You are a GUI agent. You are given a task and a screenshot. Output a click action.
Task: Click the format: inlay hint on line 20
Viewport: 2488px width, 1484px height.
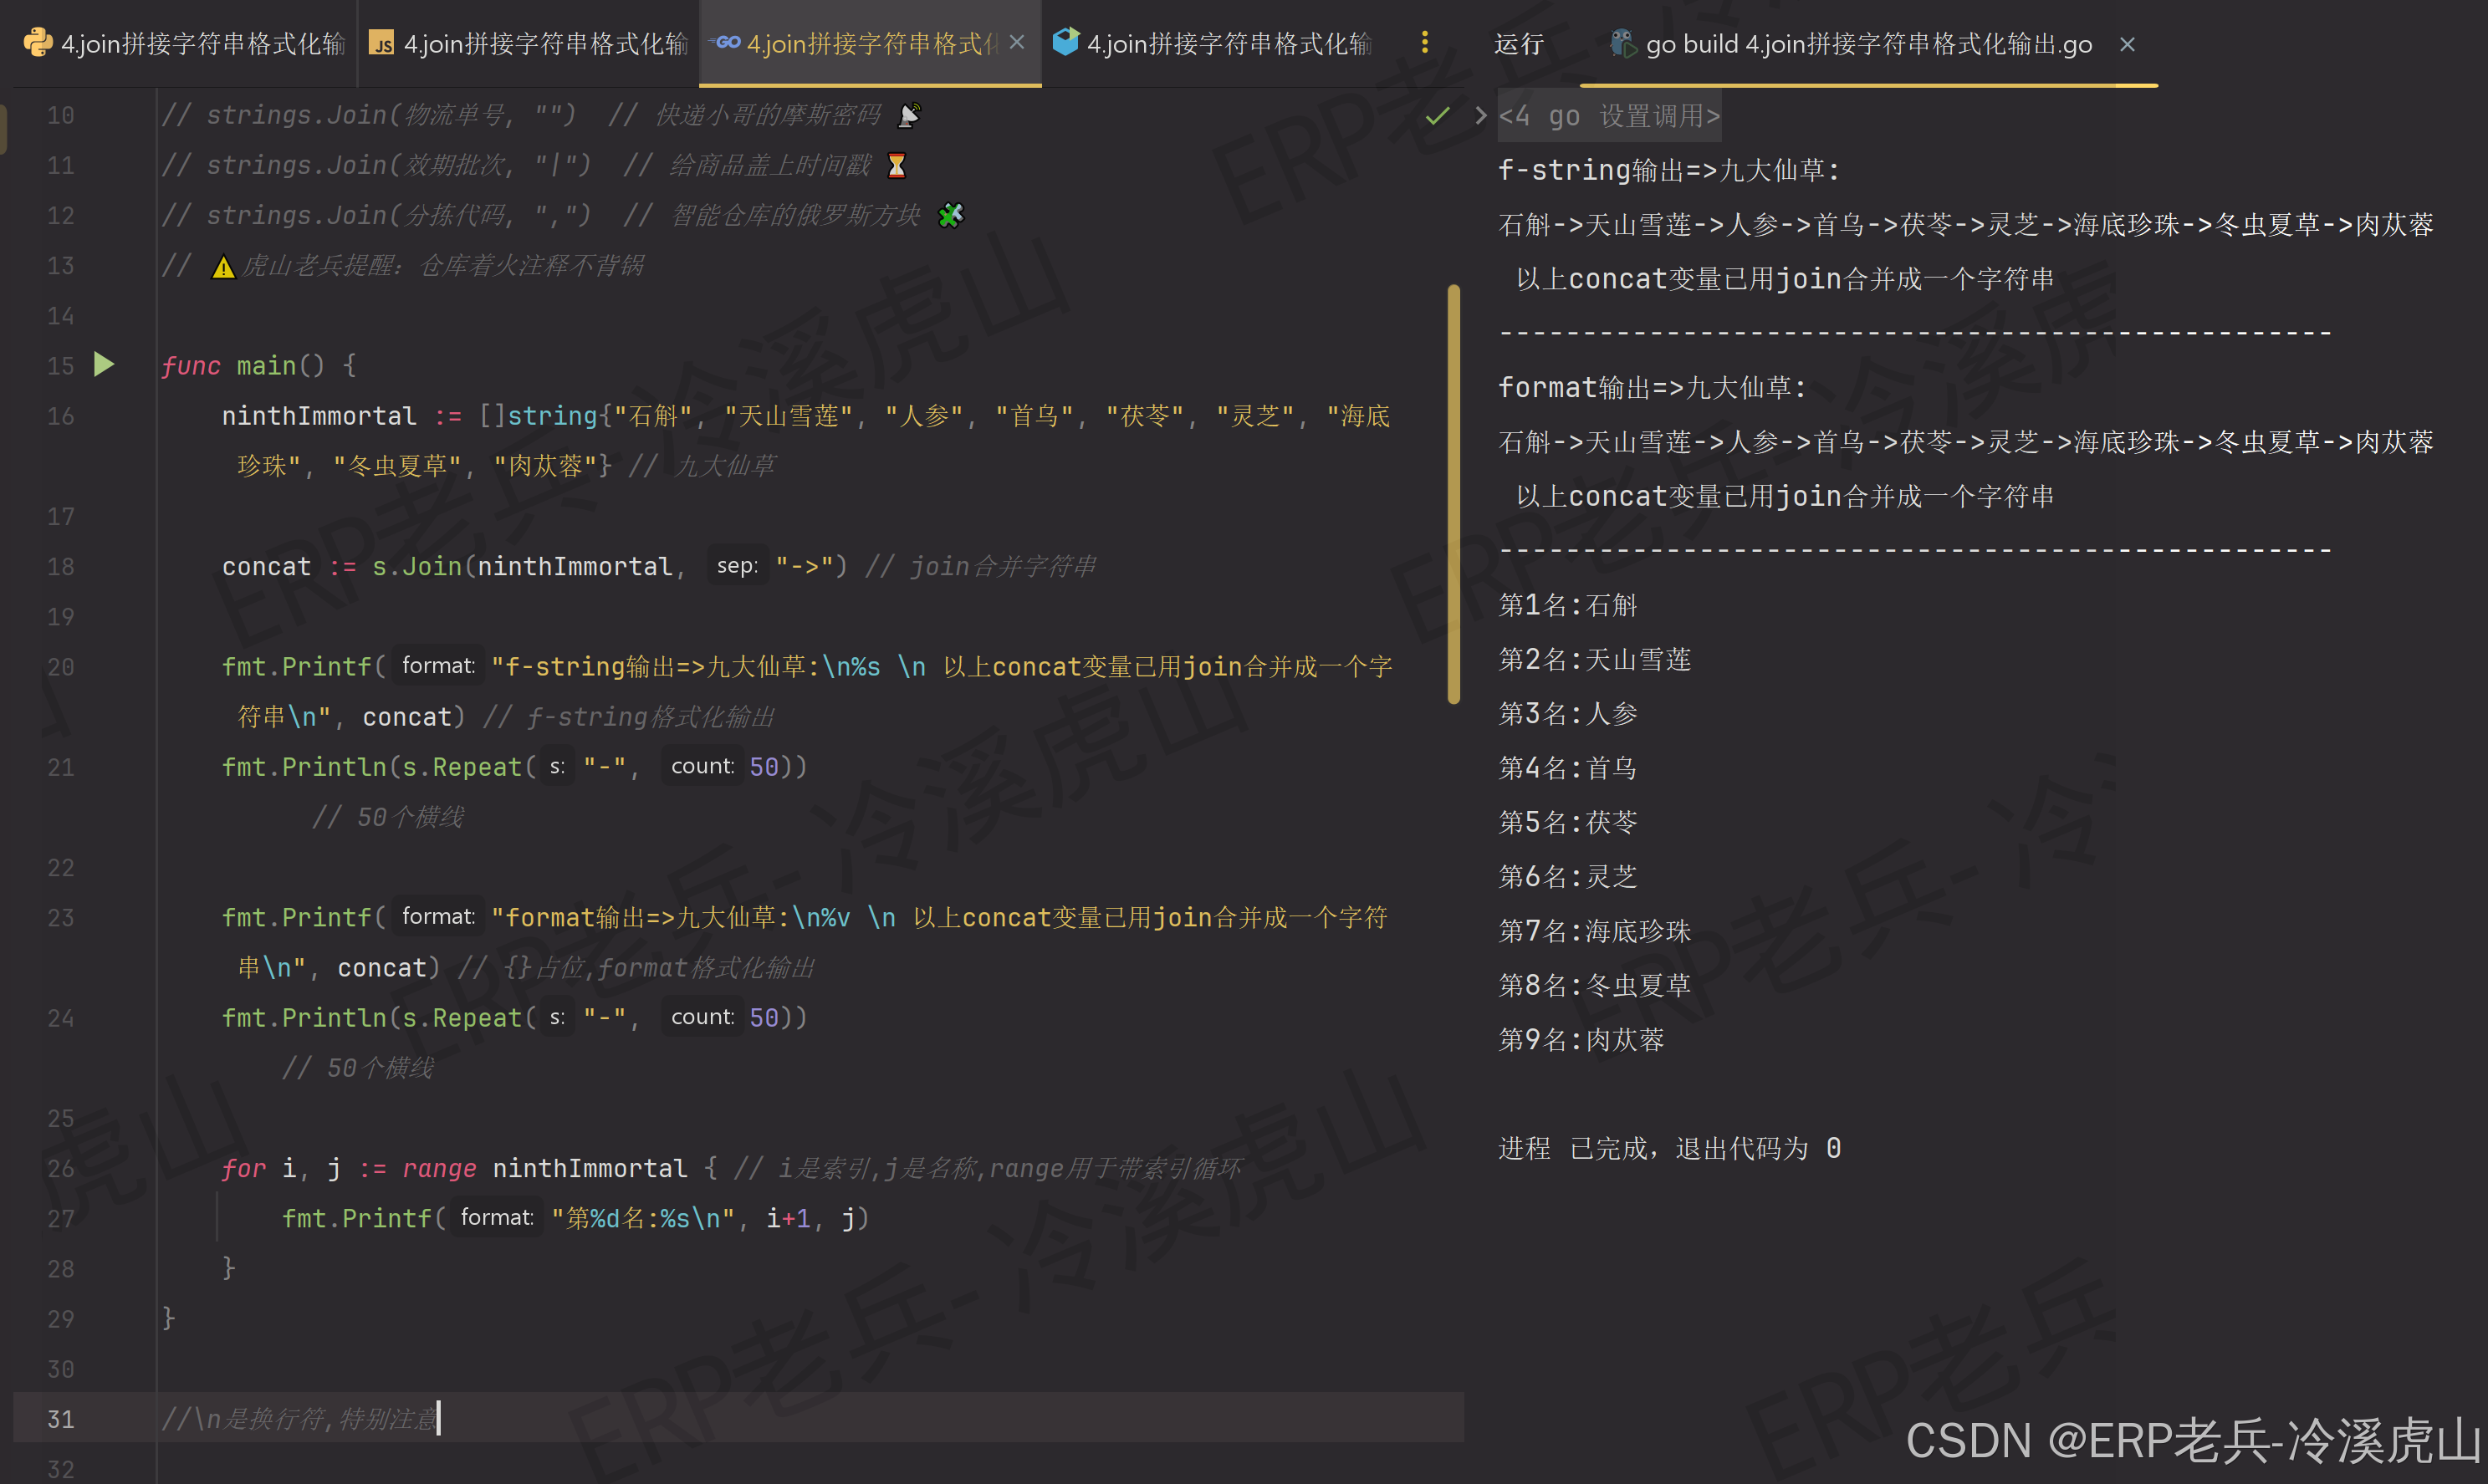[x=437, y=665]
